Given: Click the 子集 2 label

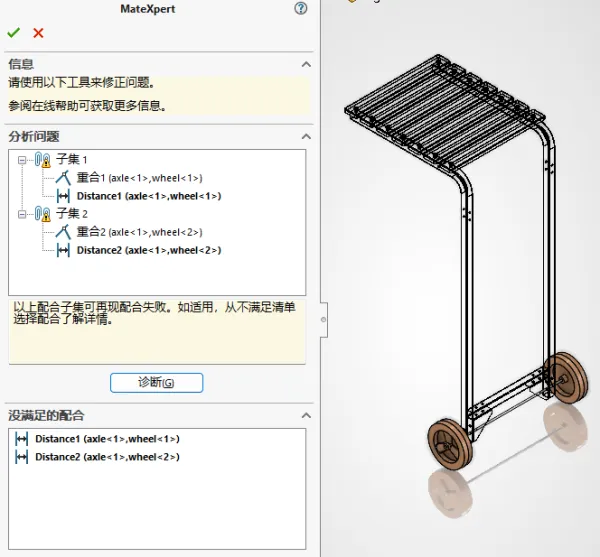Looking at the screenshot, I should pos(72,213).
